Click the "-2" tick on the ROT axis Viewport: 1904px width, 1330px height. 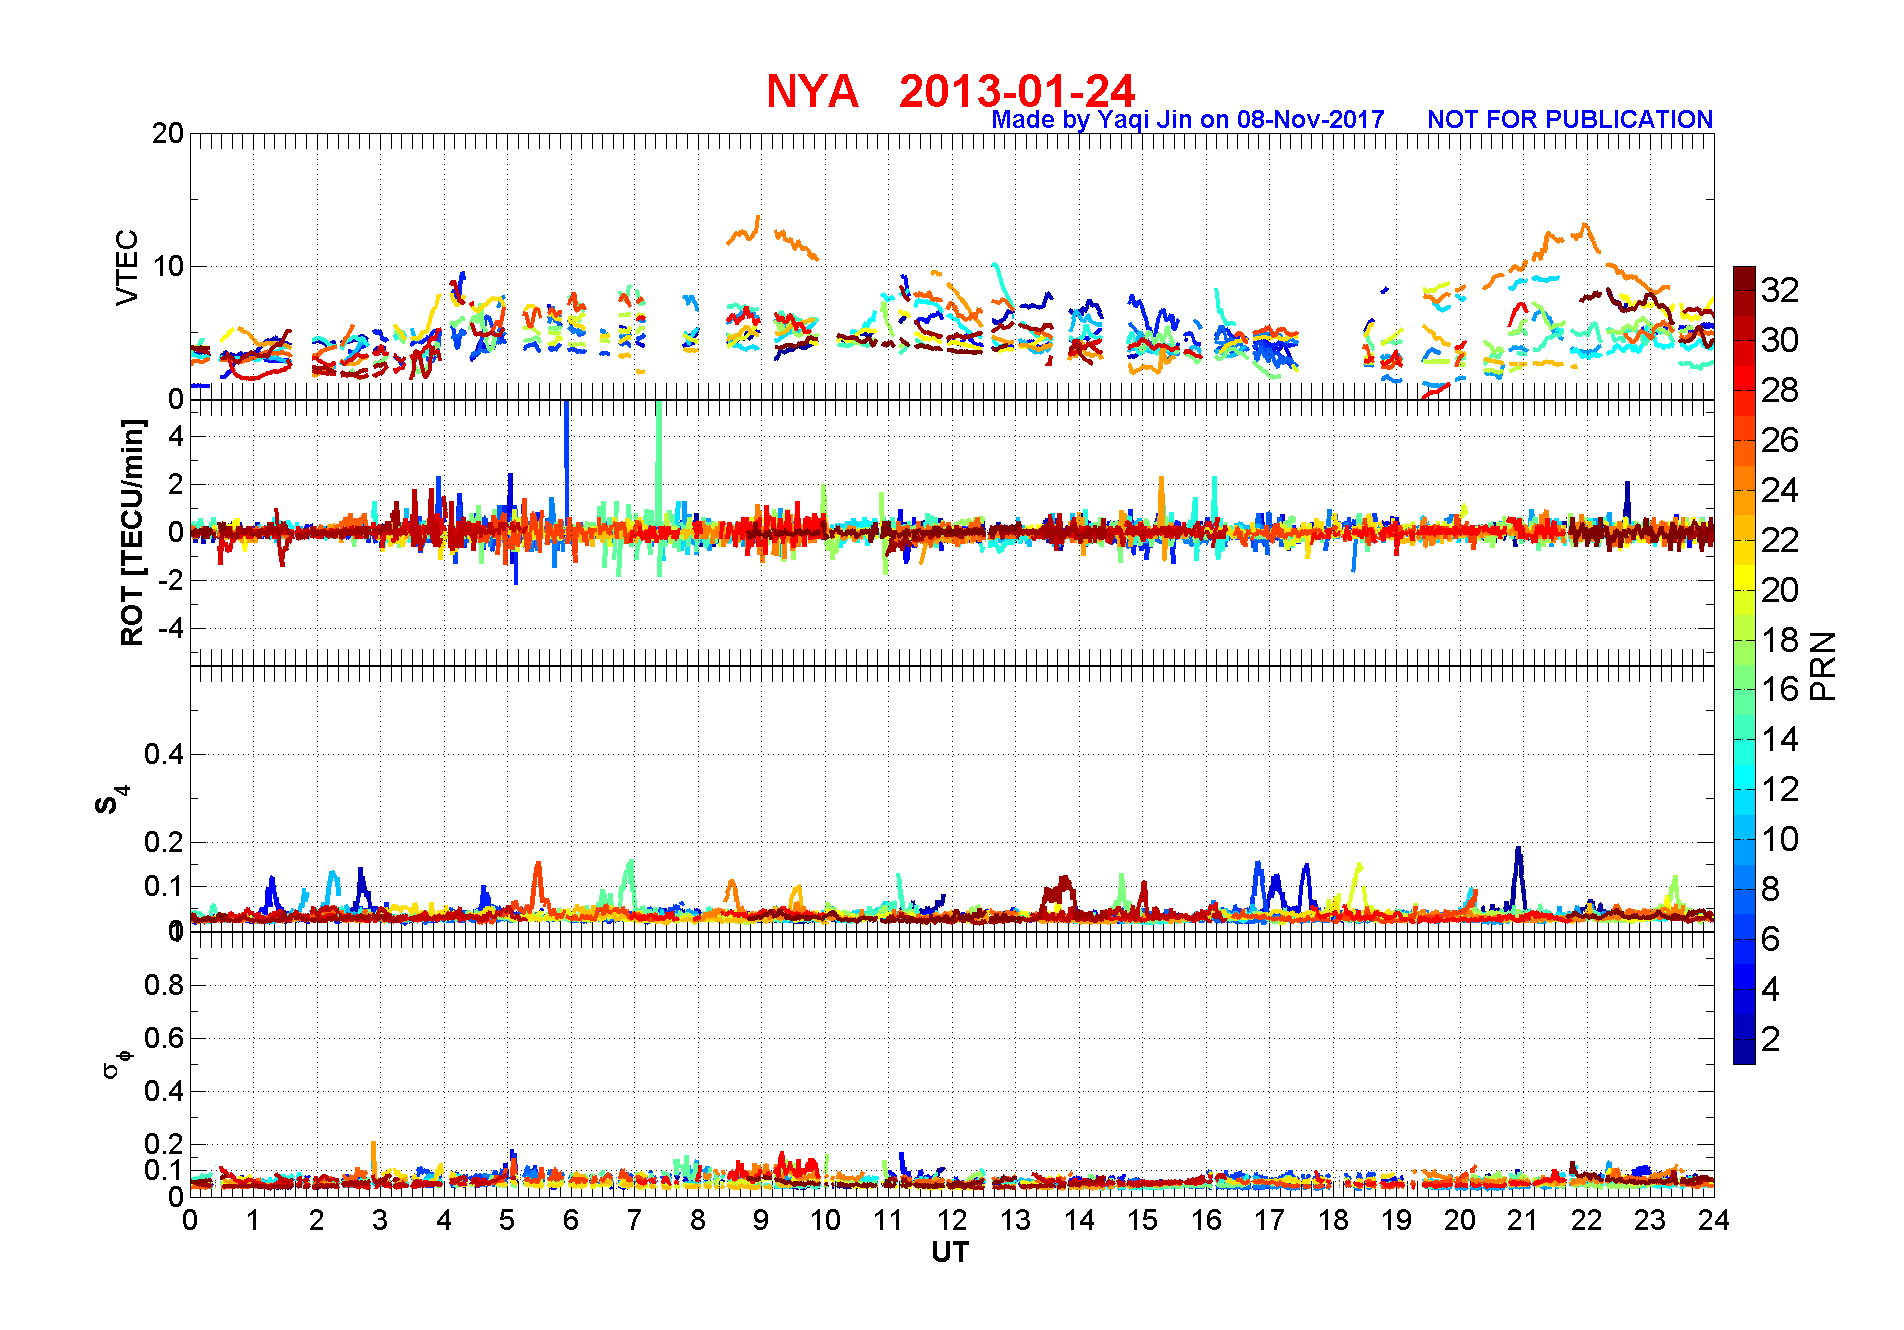click(170, 581)
